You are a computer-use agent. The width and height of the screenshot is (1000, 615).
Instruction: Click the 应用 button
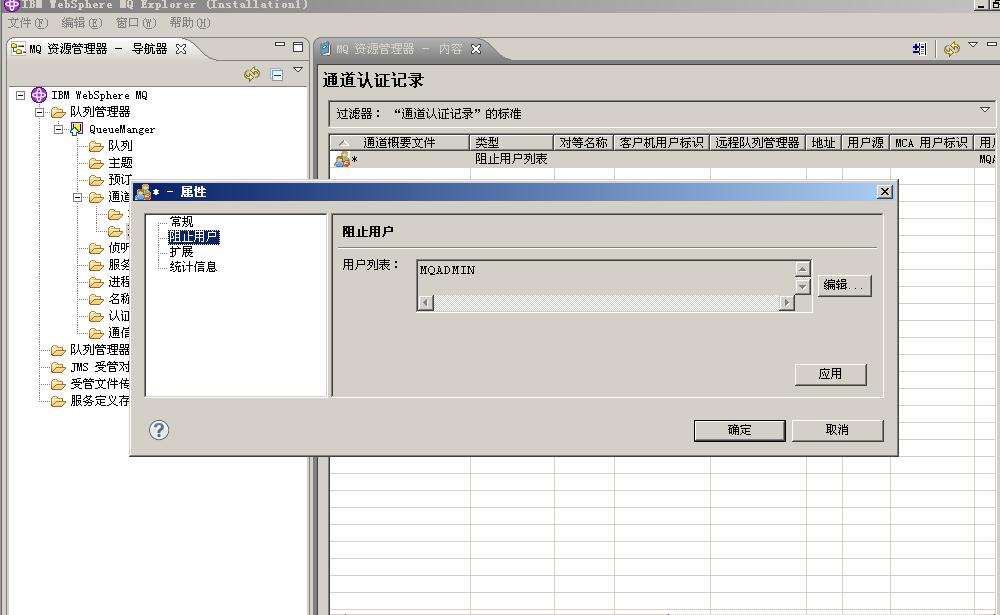click(x=830, y=374)
